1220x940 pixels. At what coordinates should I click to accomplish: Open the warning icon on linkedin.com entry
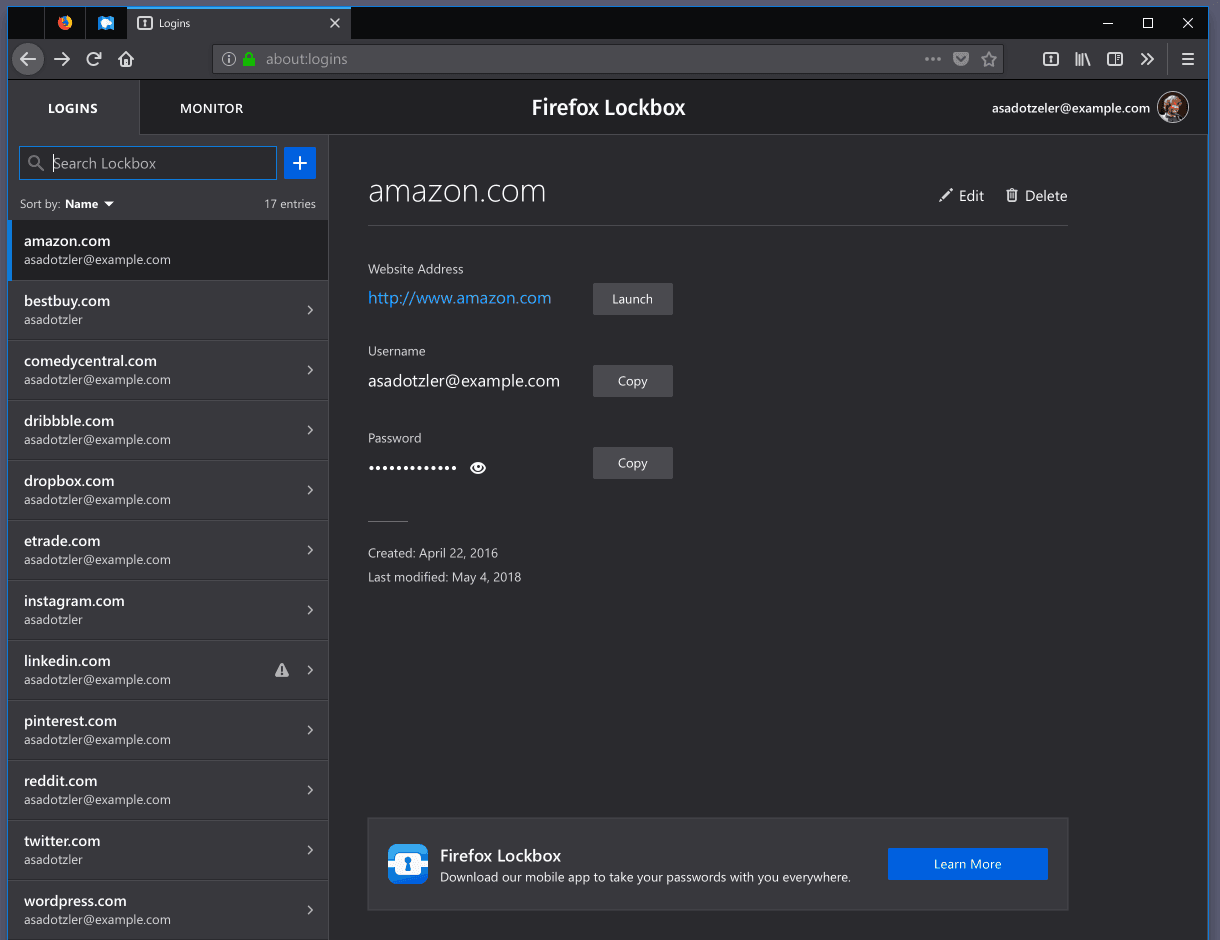281,670
